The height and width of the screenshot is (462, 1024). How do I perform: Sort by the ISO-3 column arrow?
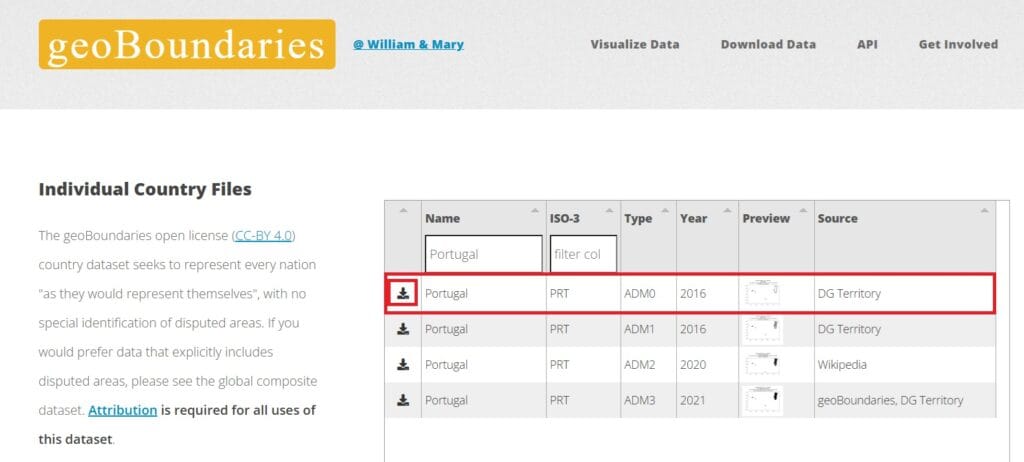pos(609,210)
